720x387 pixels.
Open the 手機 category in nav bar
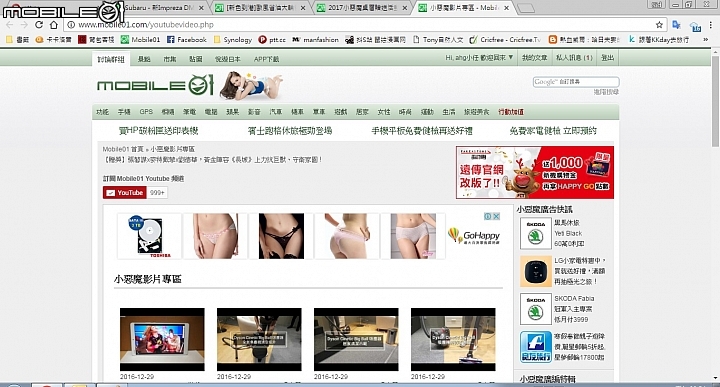[x=124, y=112]
